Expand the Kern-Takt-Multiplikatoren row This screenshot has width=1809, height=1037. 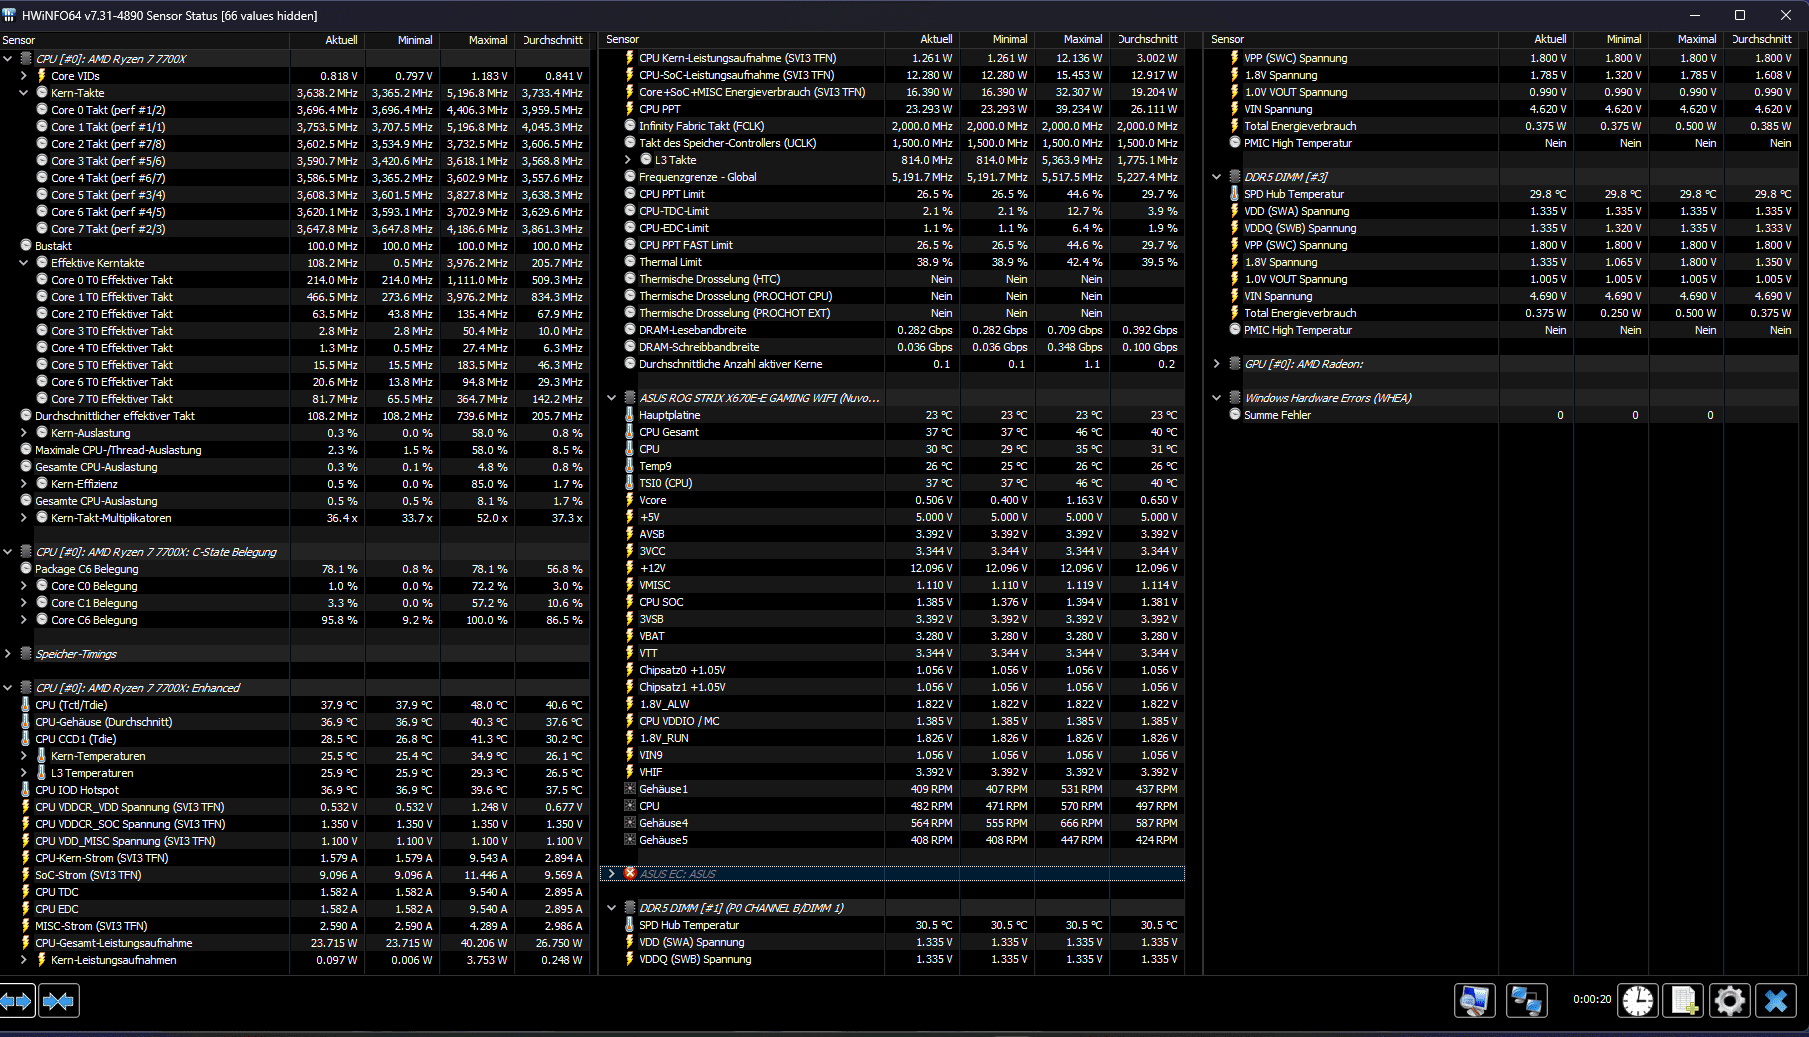tap(24, 518)
